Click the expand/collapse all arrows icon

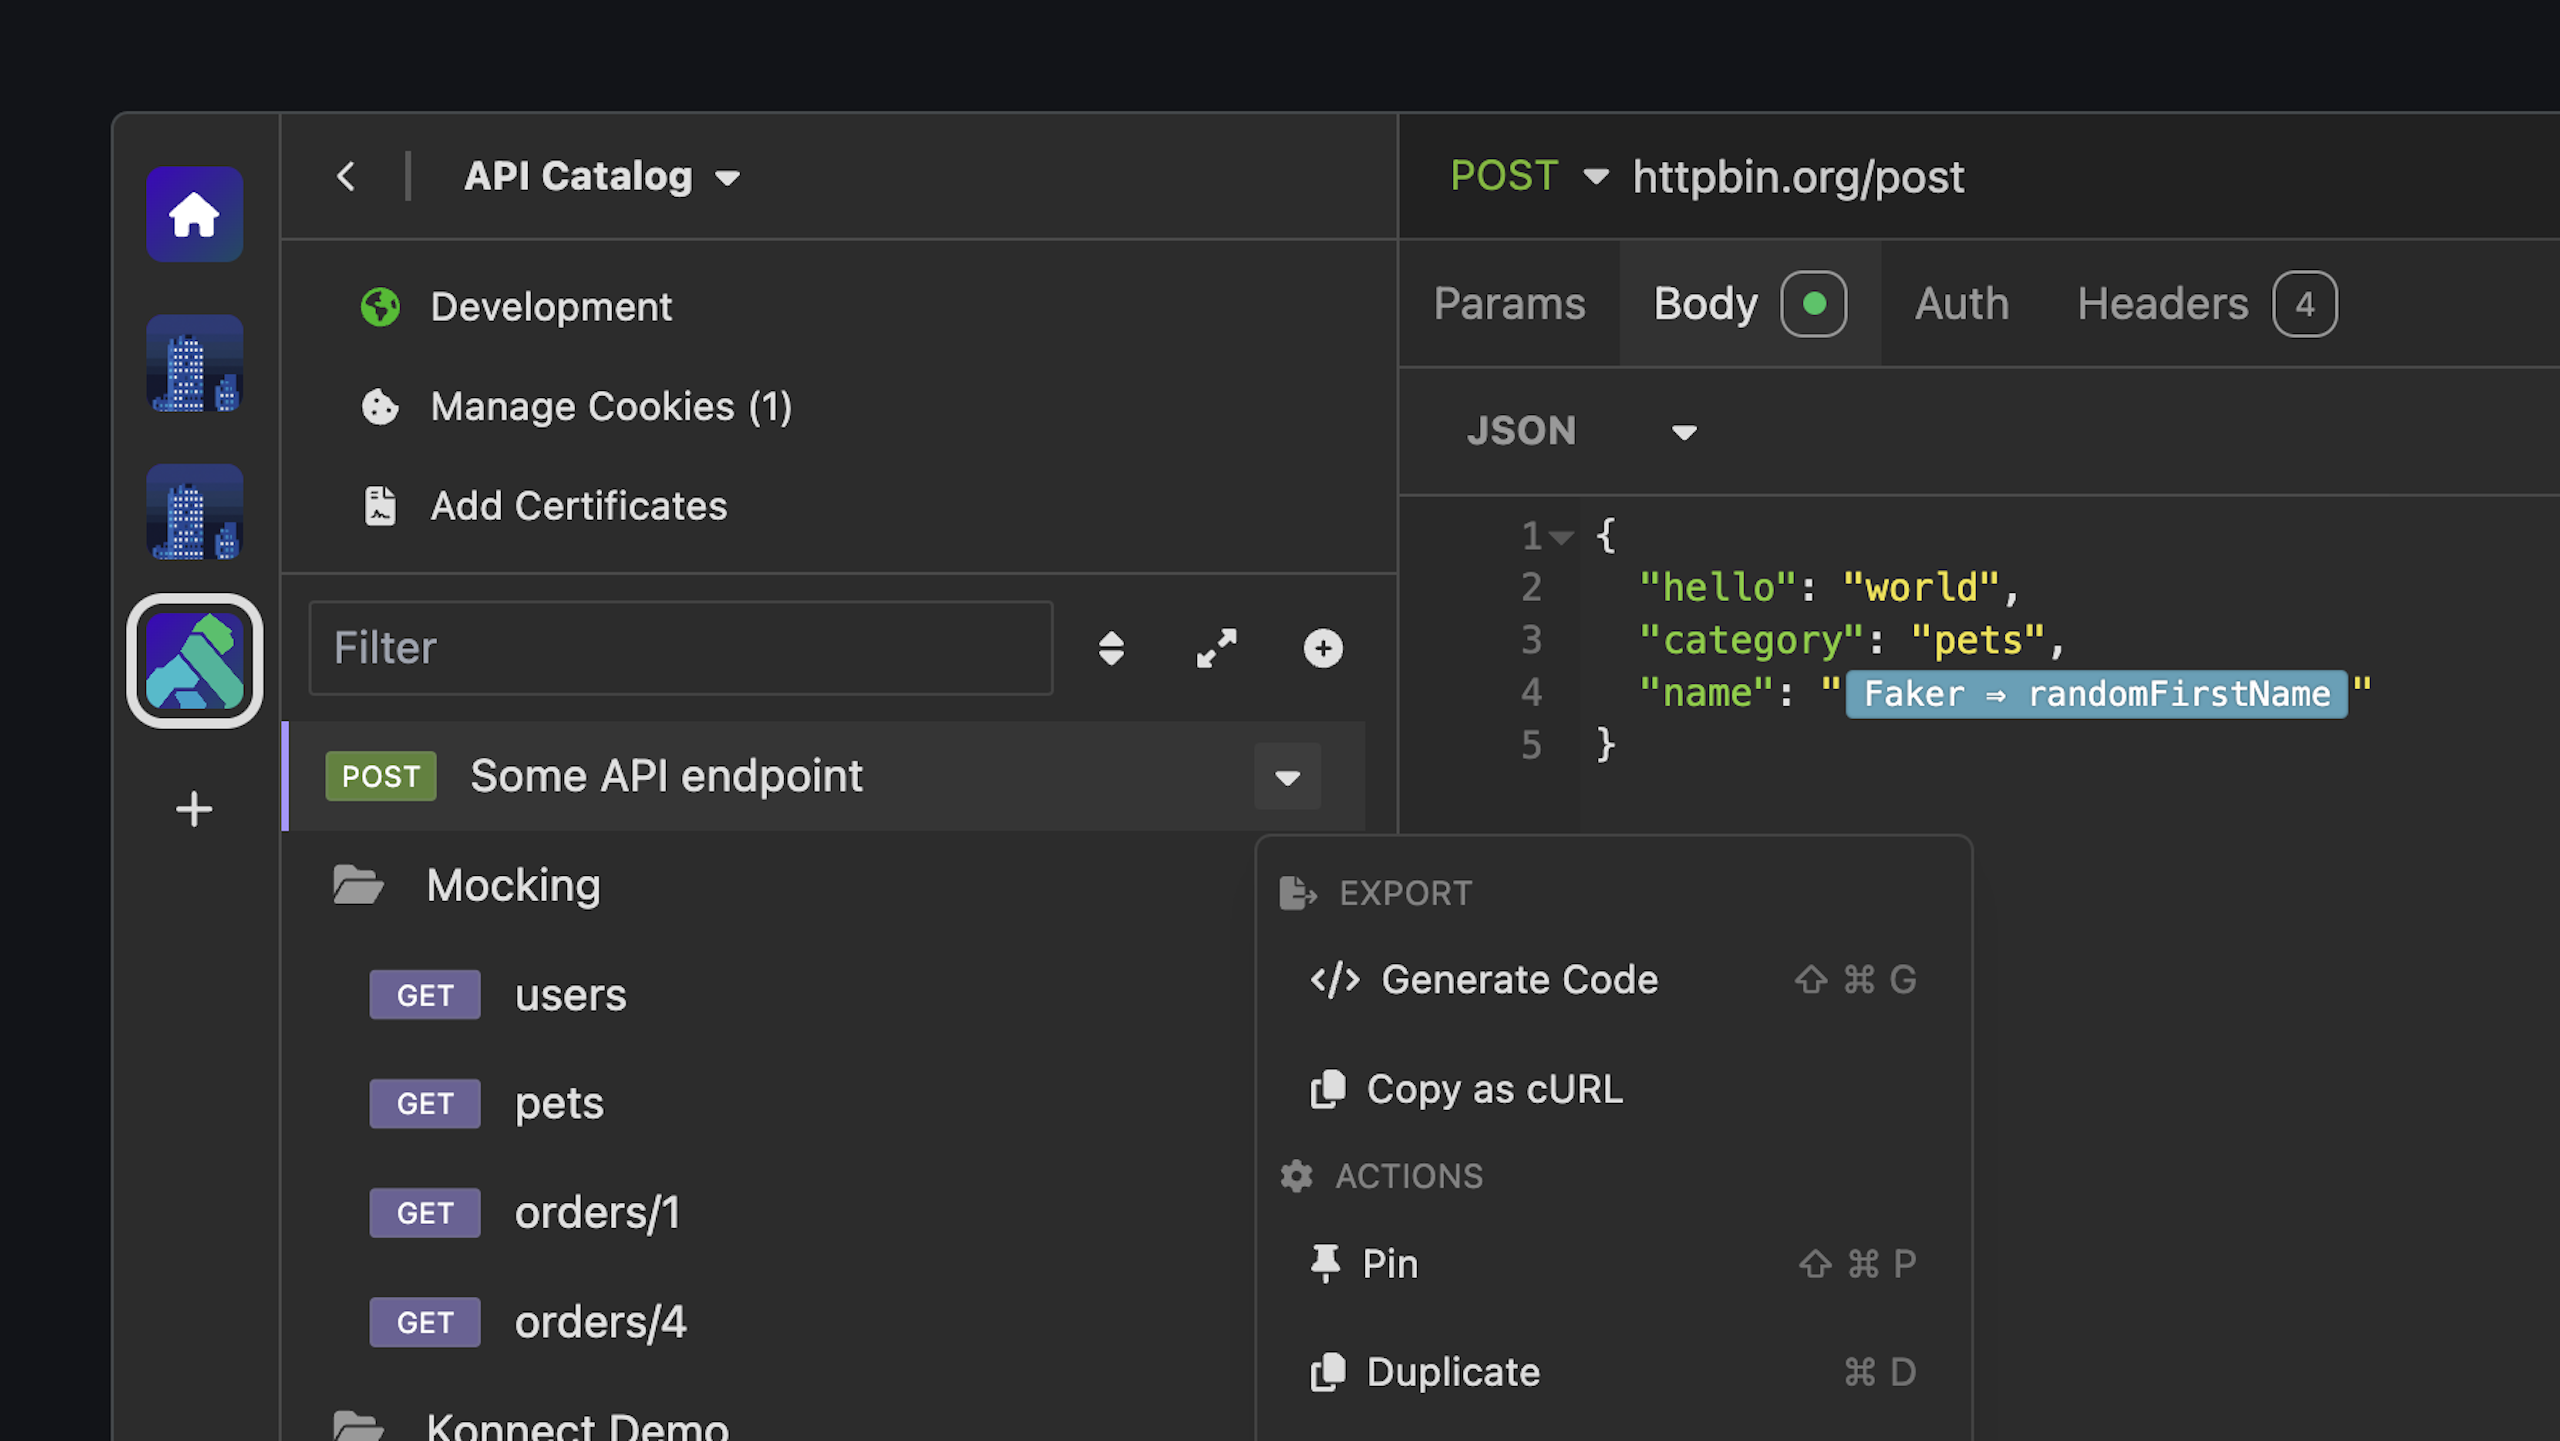[1216, 648]
